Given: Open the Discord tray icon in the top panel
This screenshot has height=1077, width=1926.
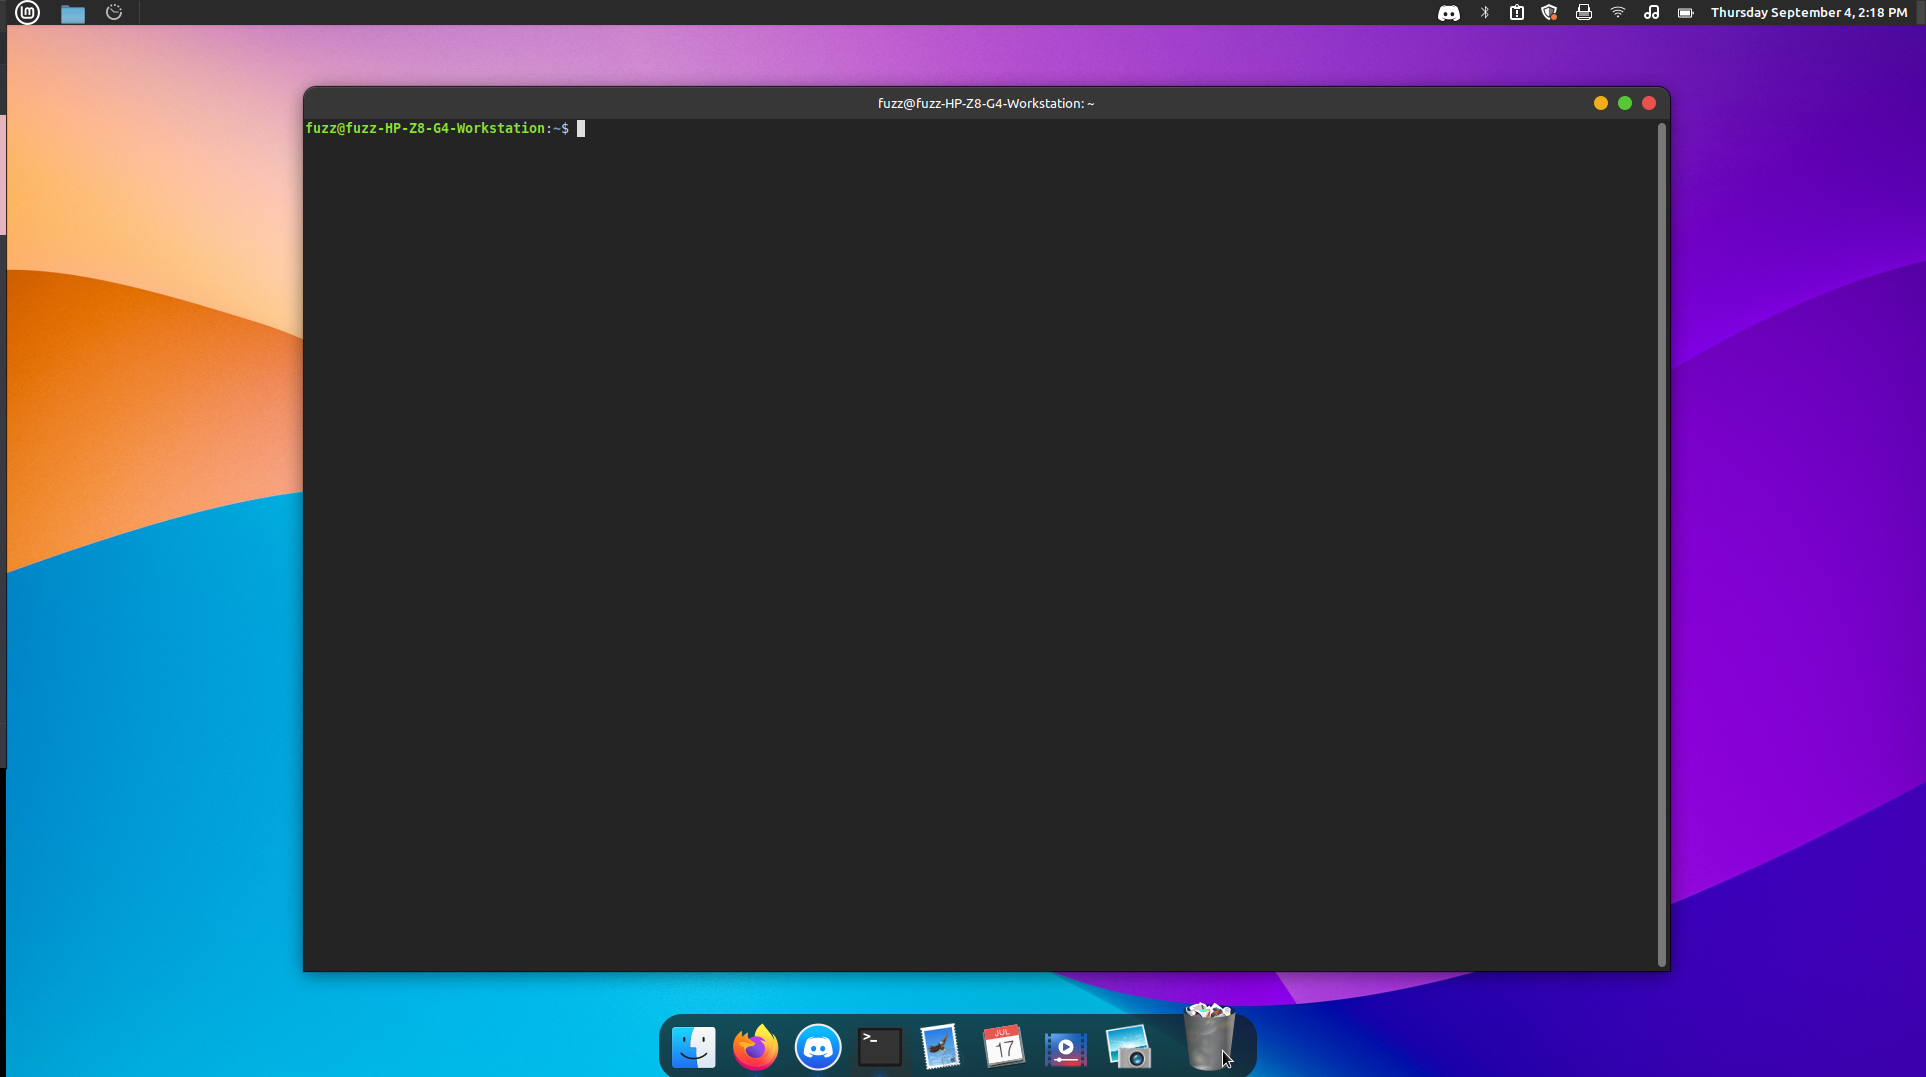Looking at the screenshot, I should tap(1448, 13).
